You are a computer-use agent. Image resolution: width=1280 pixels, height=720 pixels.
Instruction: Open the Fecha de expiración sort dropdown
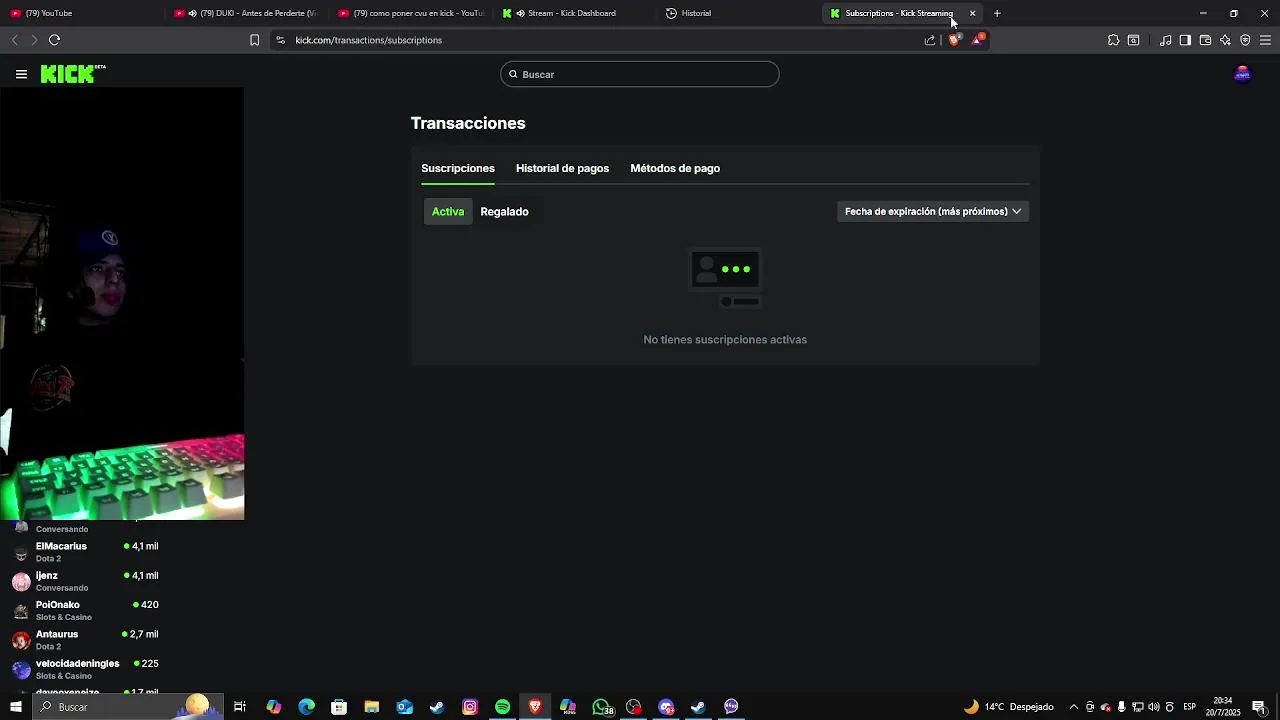pos(933,212)
